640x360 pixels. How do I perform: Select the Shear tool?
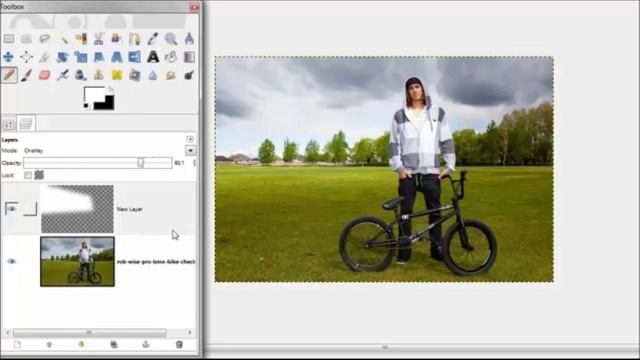[98, 57]
